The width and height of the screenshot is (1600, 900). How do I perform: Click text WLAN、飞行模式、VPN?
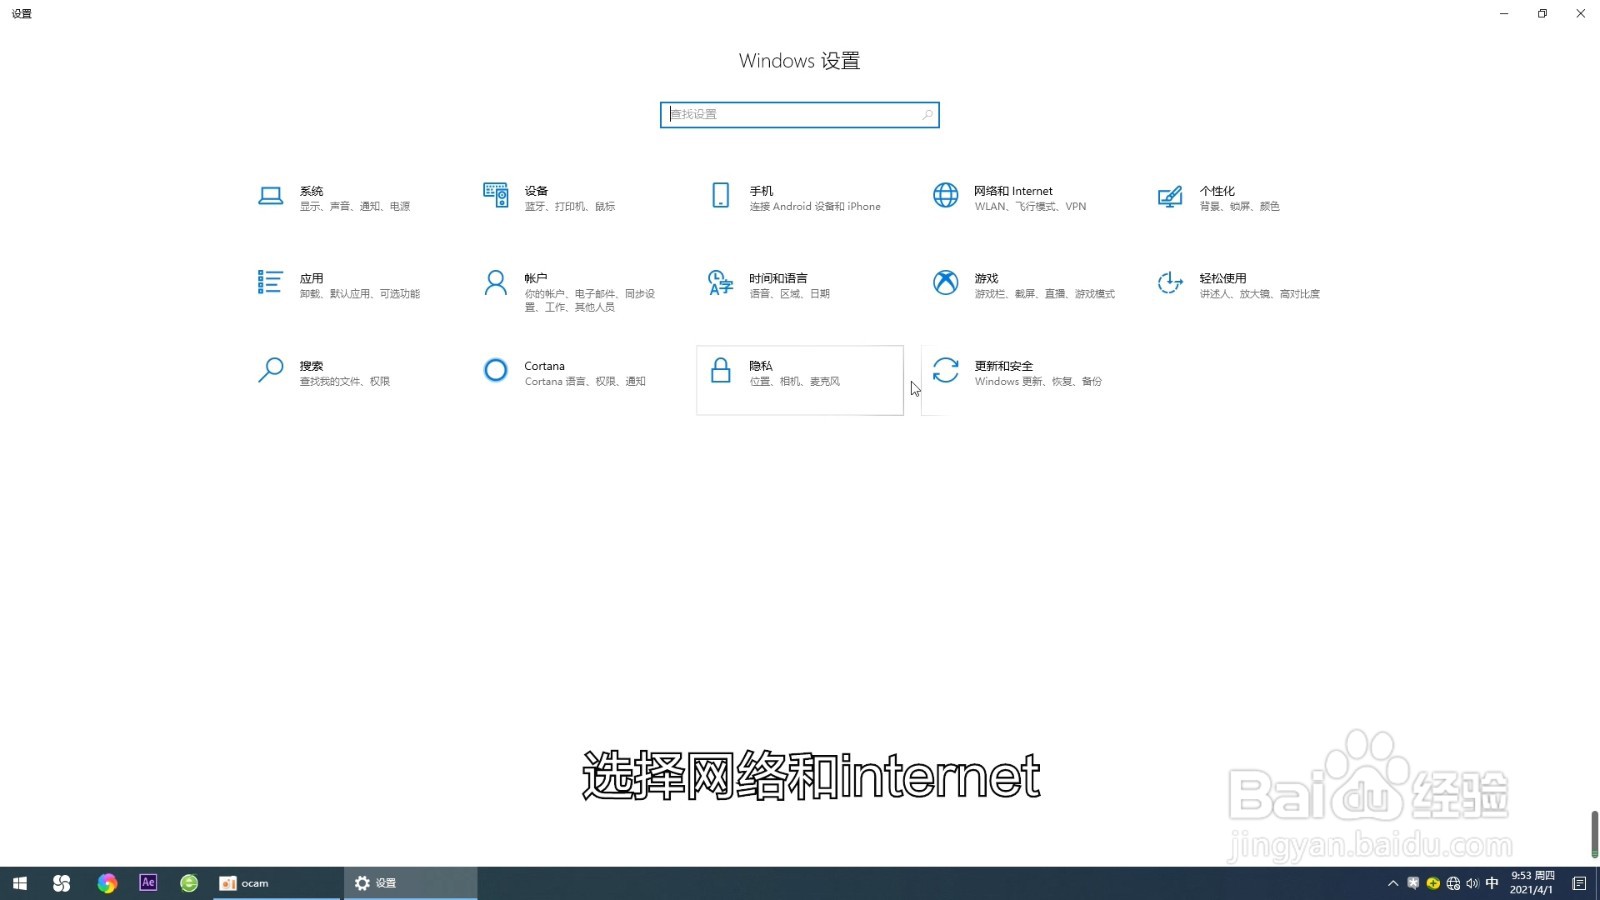click(1030, 207)
